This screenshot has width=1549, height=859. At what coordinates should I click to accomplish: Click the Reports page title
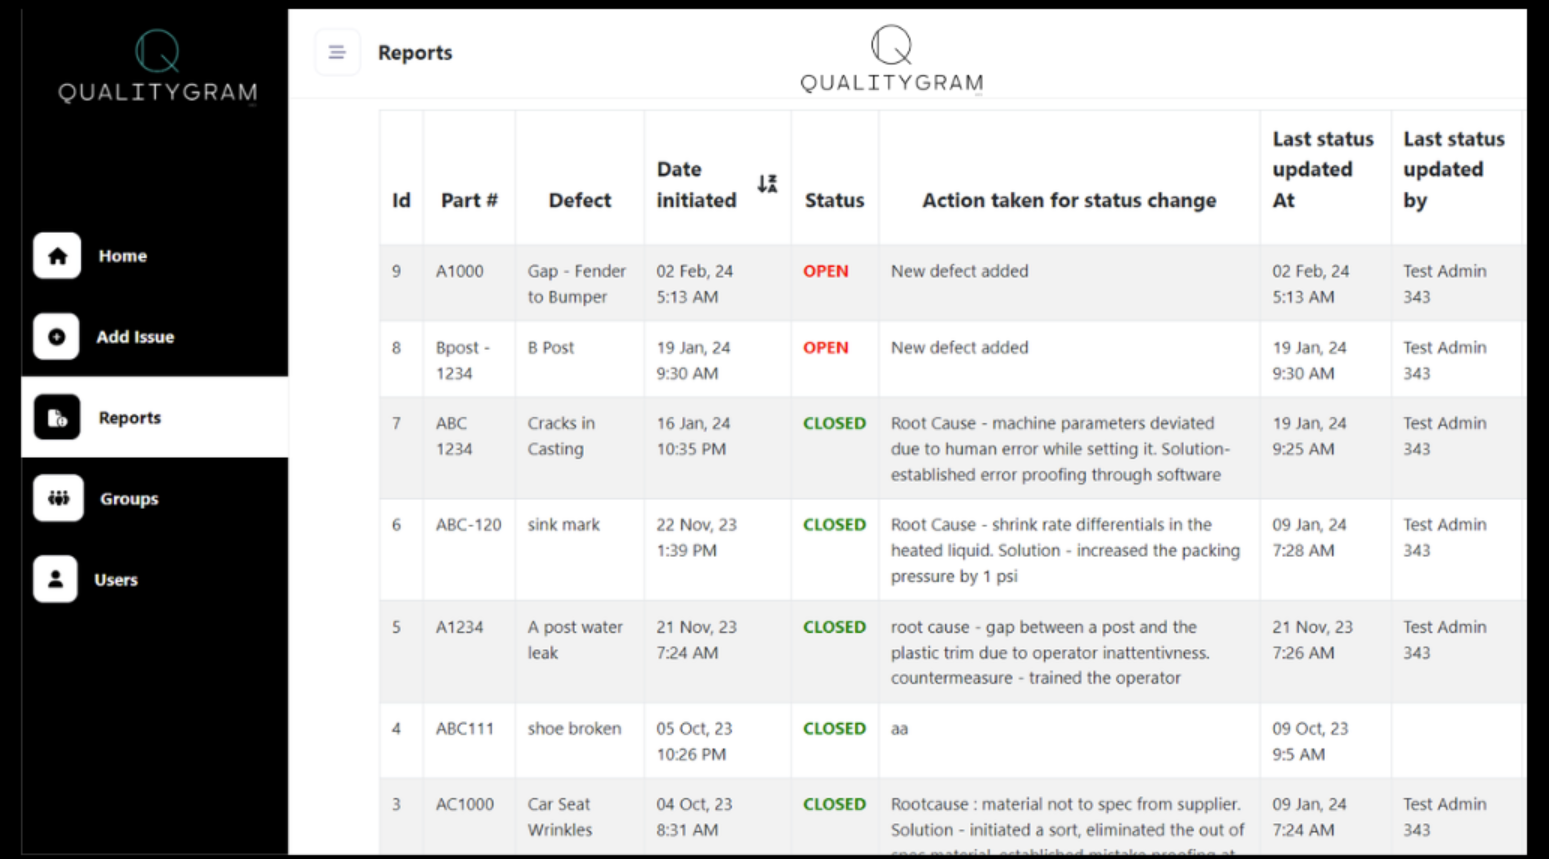click(x=415, y=52)
